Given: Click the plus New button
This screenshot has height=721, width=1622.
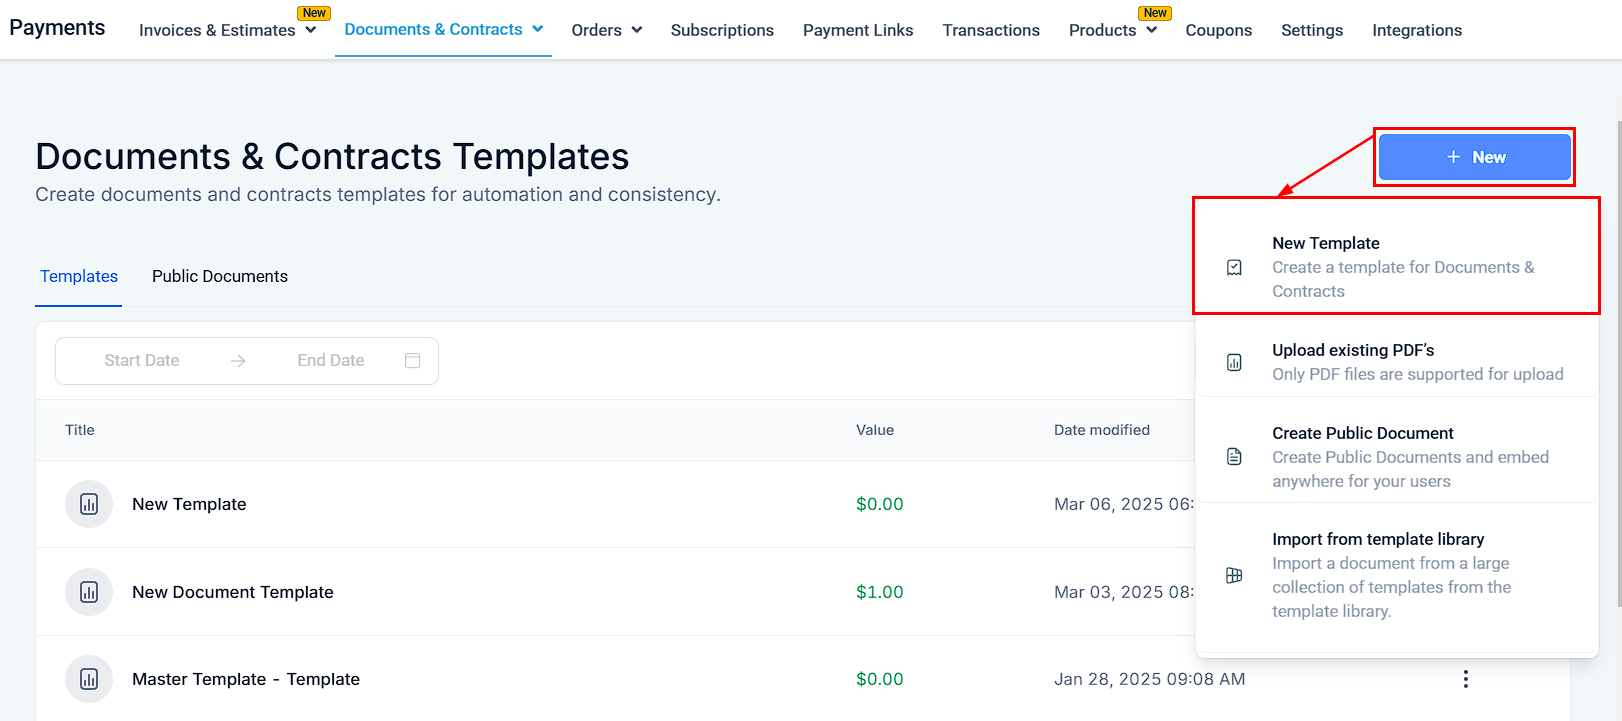Looking at the screenshot, I should point(1474,157).
